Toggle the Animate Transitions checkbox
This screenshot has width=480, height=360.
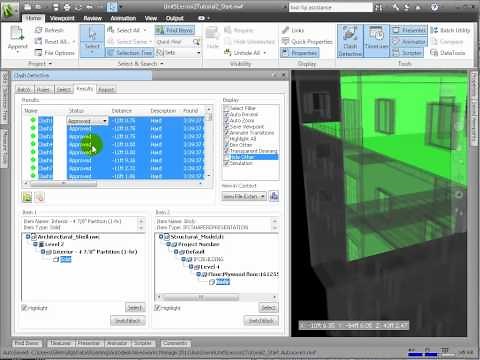coord(226,133)
